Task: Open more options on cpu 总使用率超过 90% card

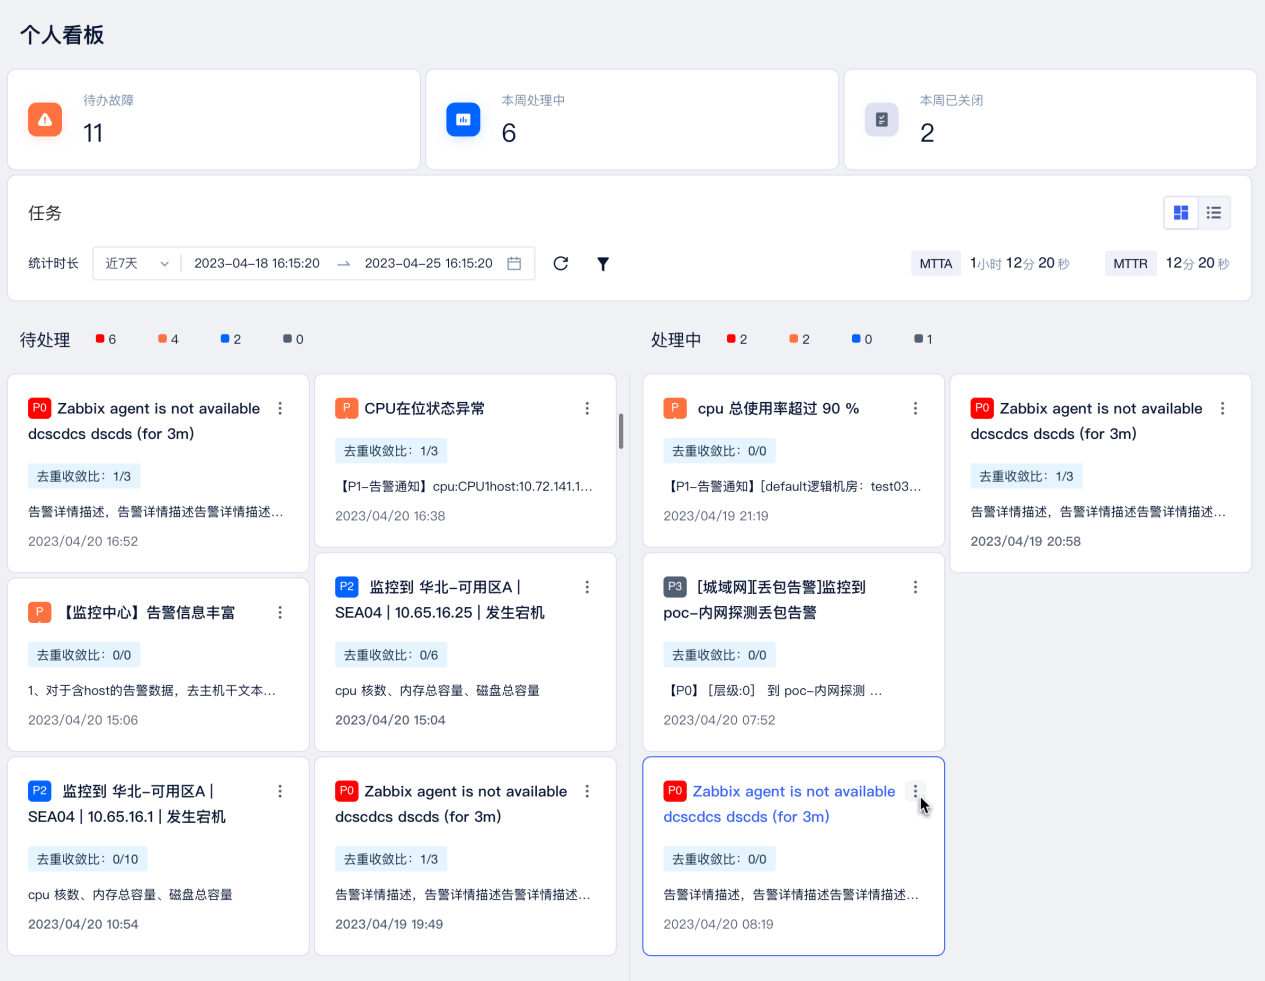Action: point(915,408)
